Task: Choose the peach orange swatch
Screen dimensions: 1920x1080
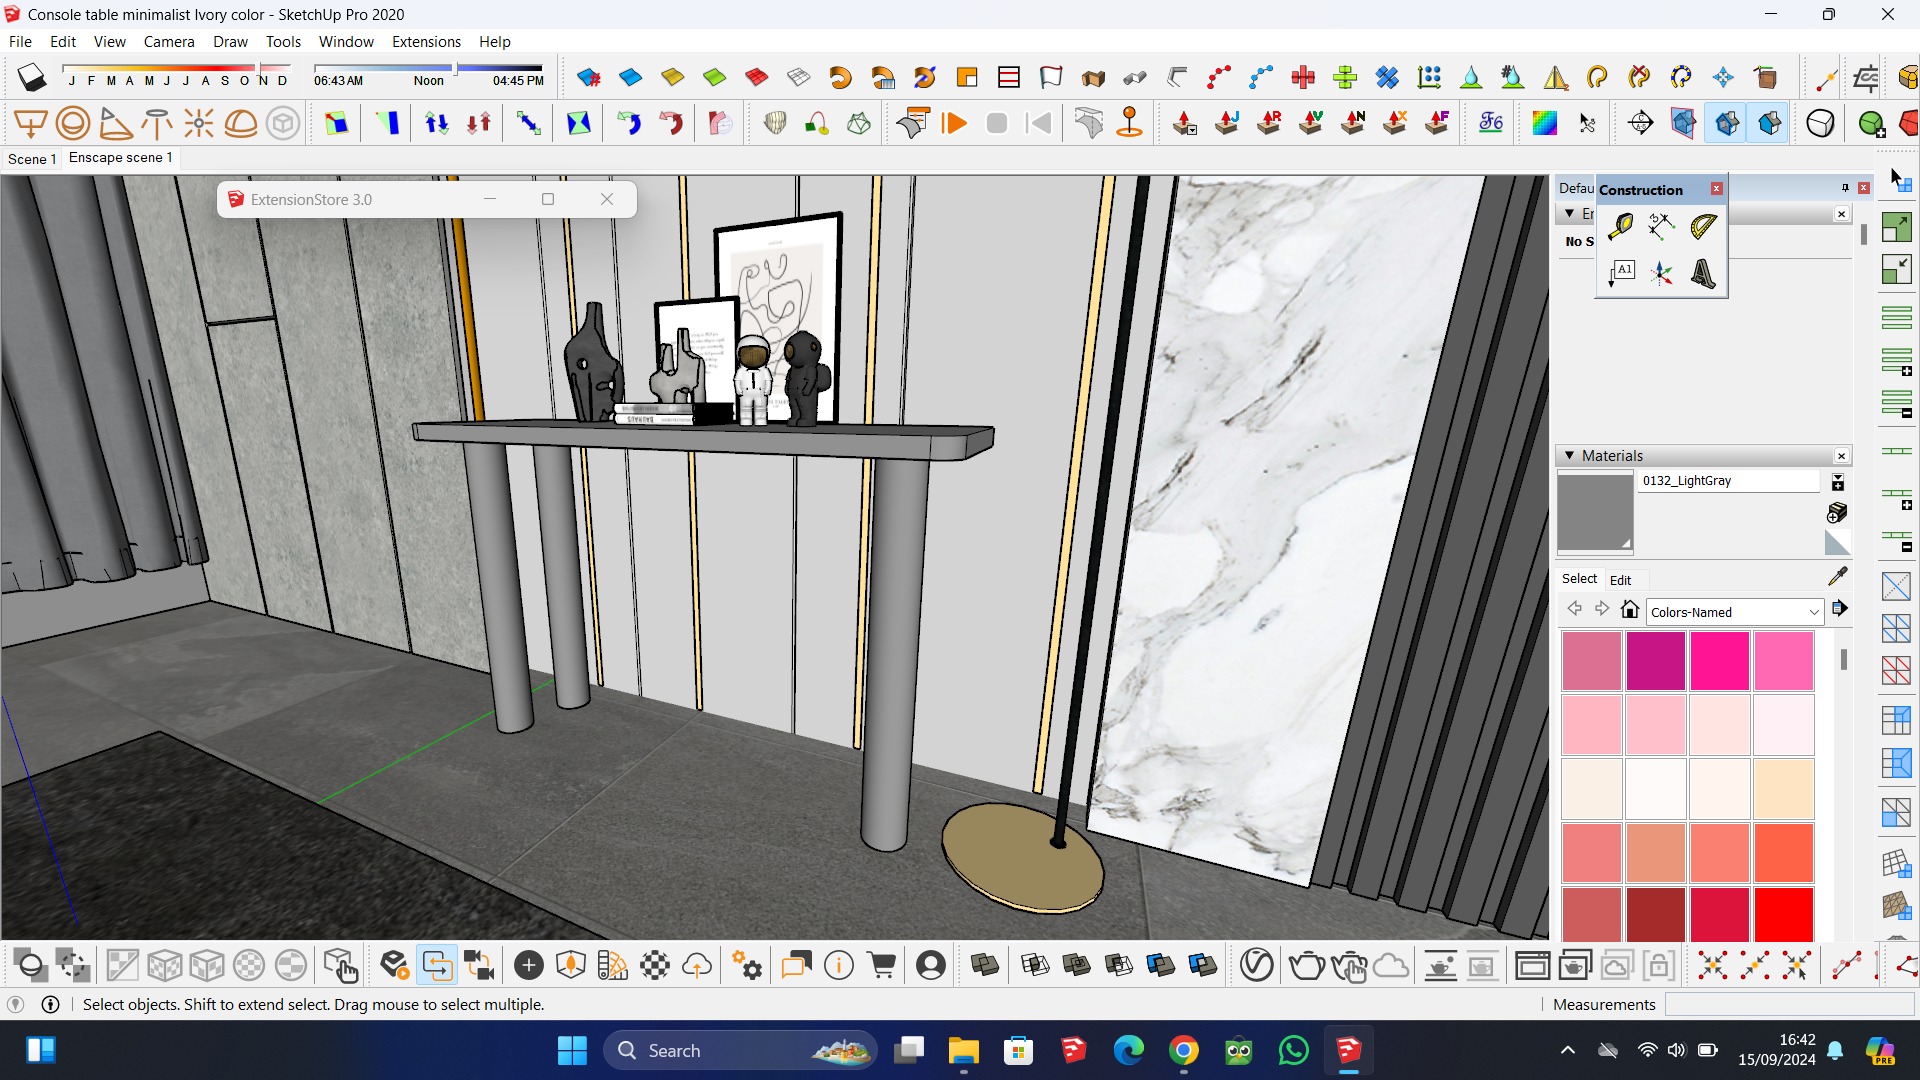Action: pyautogui.click(x=1783, y=788)
